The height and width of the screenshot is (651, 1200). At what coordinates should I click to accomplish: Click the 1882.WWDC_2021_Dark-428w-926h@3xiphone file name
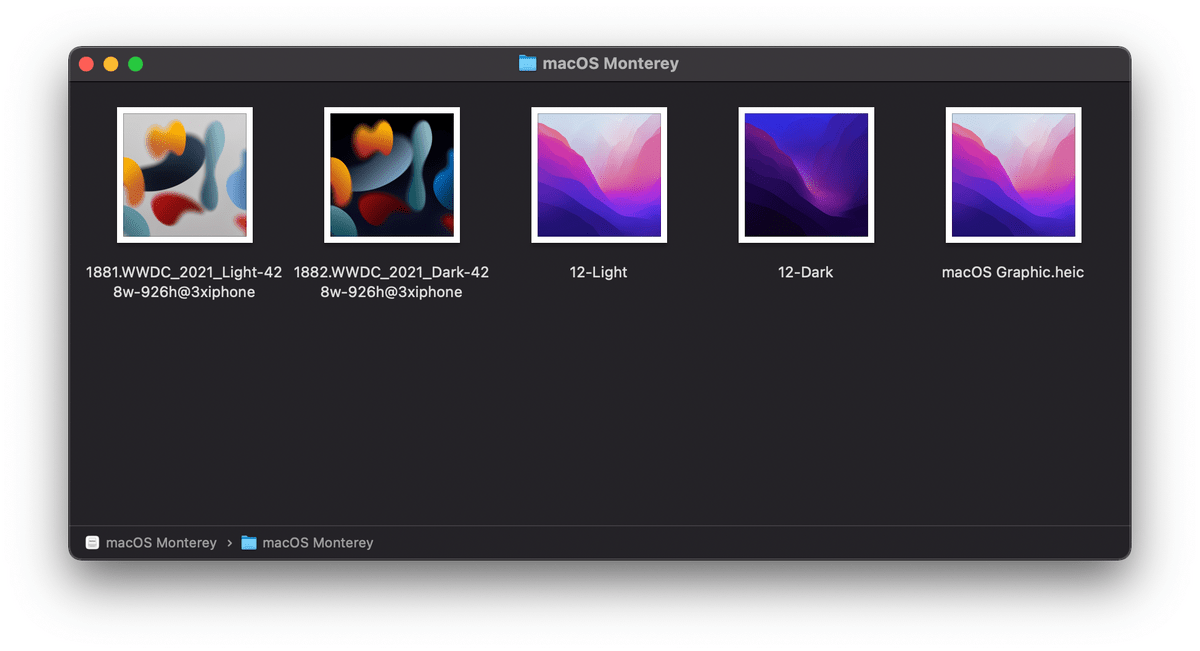pyautogui.click(x=392, y=282)
